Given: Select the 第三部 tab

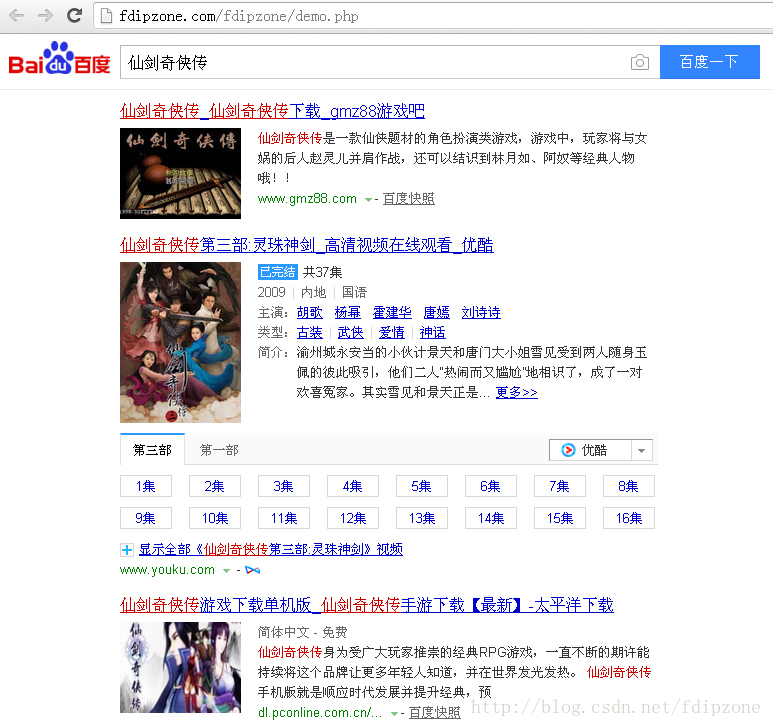Looking at the screenshot, I should tap(152, 450).
